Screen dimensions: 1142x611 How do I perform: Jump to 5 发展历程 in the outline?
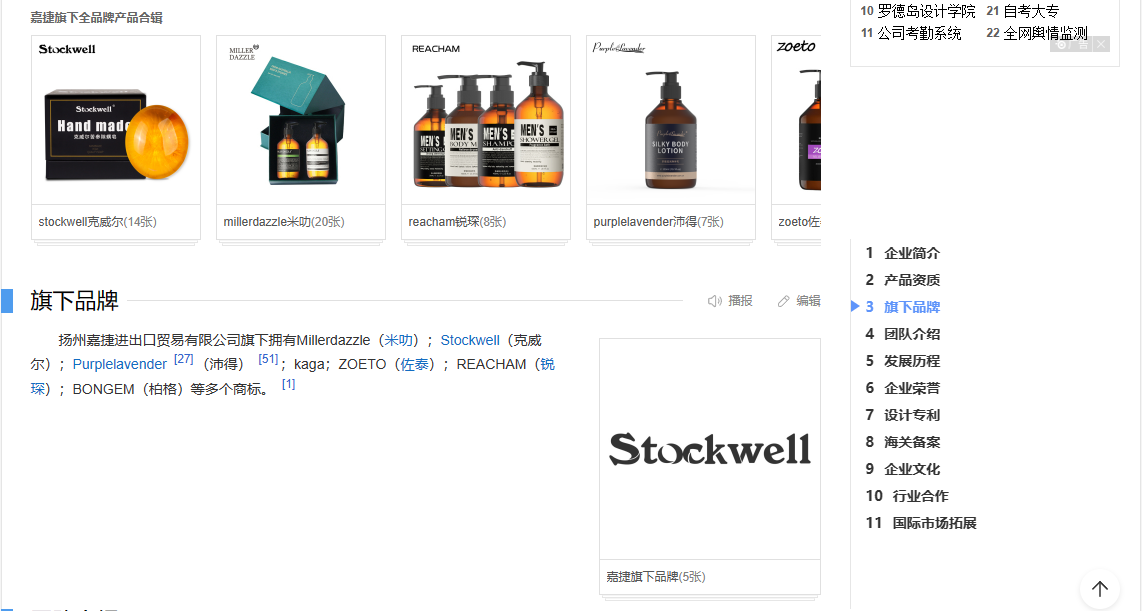pyautogui.click(x=902, y=361)
